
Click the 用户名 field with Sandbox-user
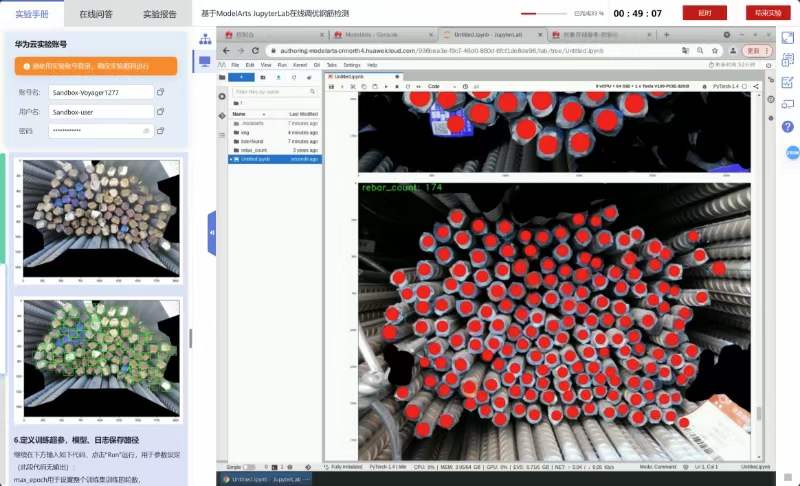(x=101, y=112)
